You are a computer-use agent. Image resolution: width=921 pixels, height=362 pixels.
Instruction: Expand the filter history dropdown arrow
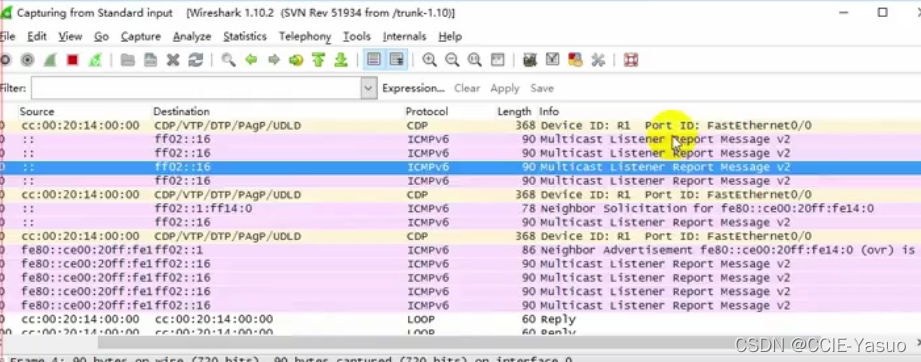[368, 88]
